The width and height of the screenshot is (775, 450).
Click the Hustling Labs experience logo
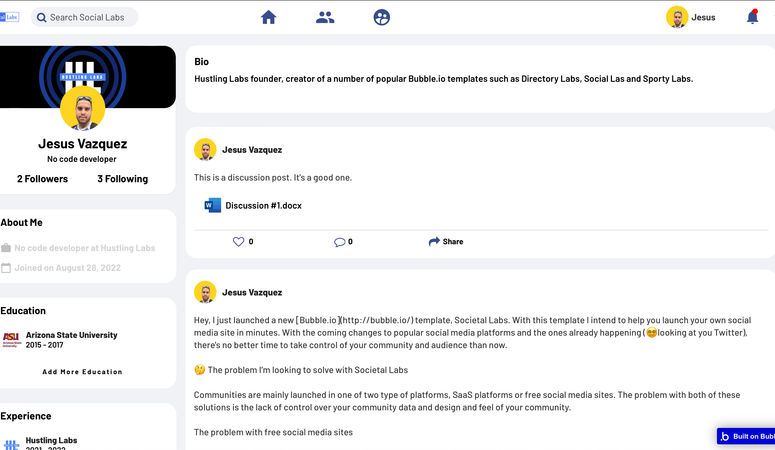click(11, 445)
